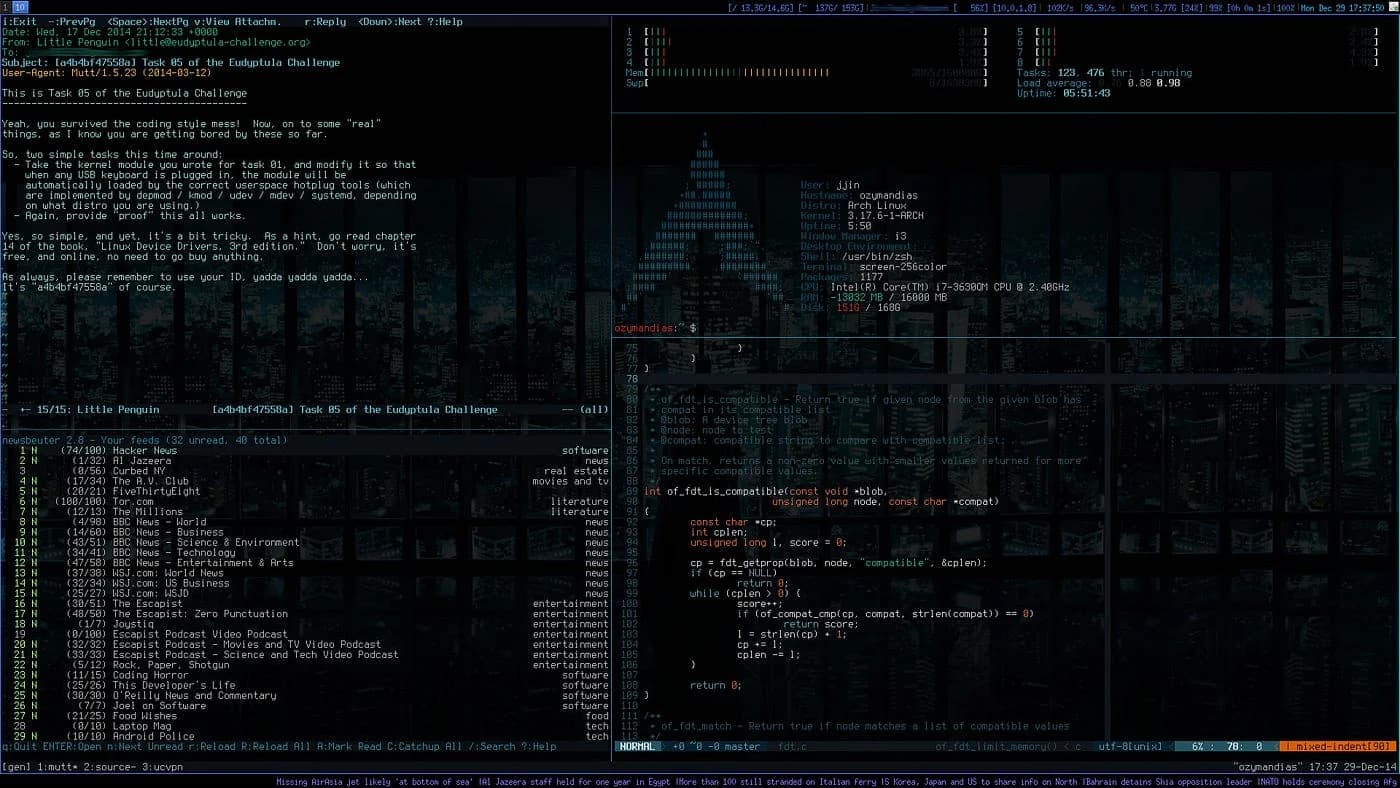The height and width of the screenshot is (788, 1400).
Task: Click the tray icon at top right corner
Action: click(x=1394, y=5)
